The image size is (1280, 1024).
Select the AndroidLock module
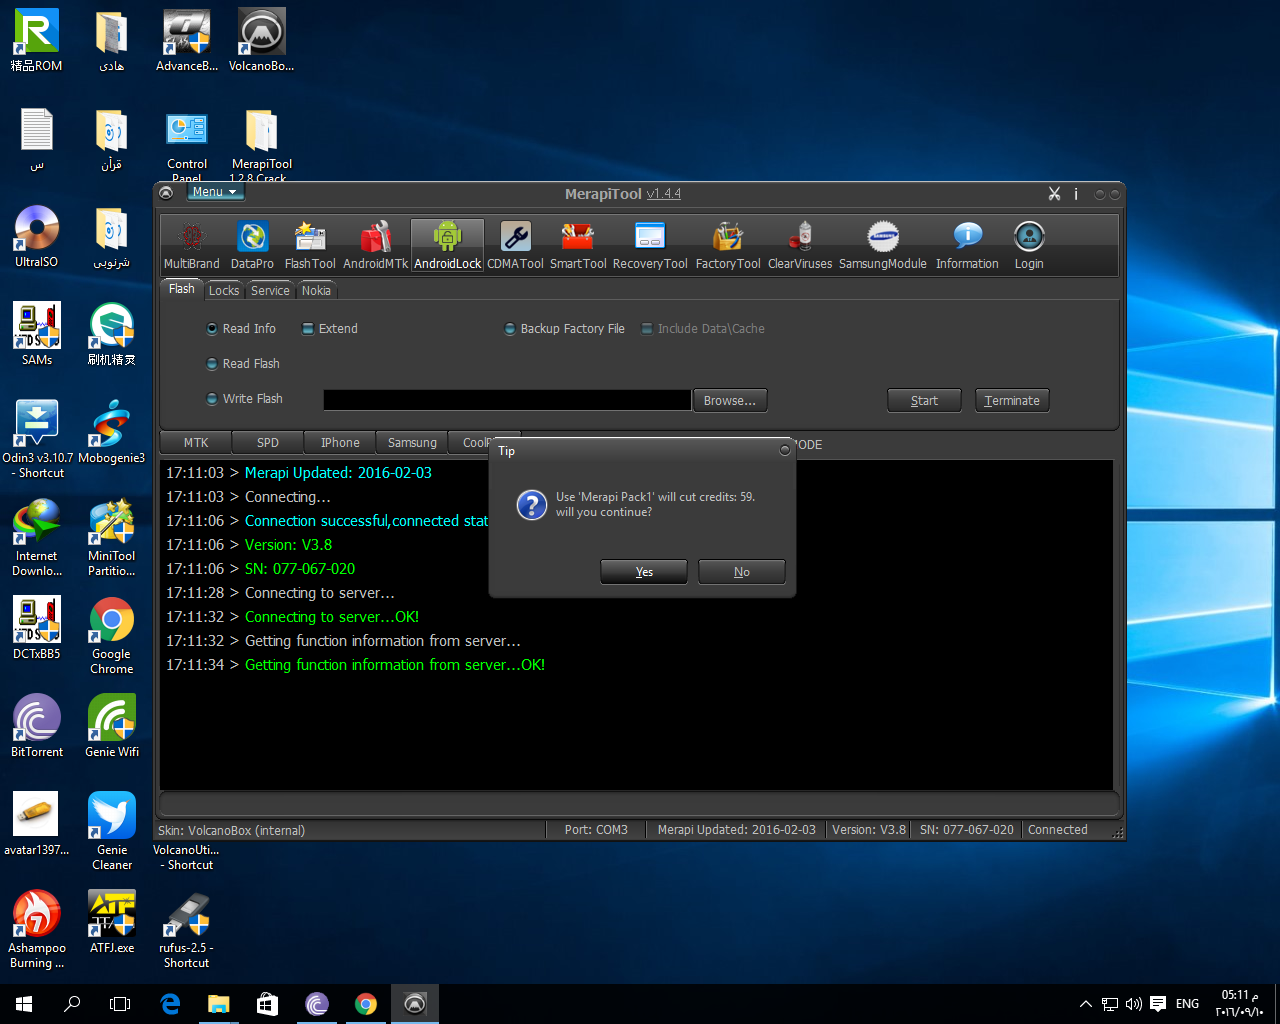point(448,246)
